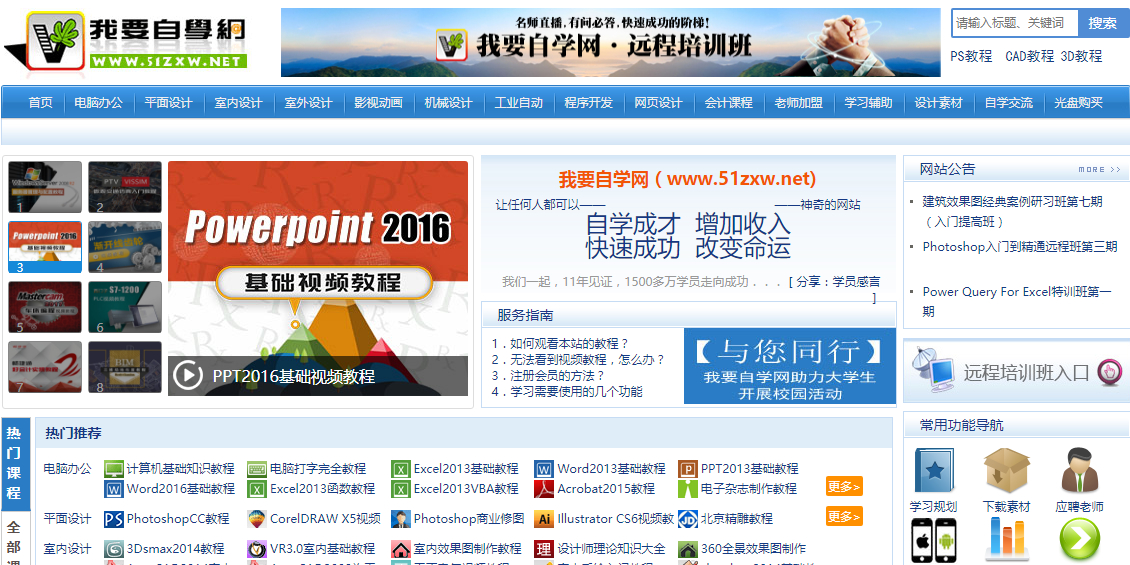Click the CorelDRAW balloon icon

257,519
